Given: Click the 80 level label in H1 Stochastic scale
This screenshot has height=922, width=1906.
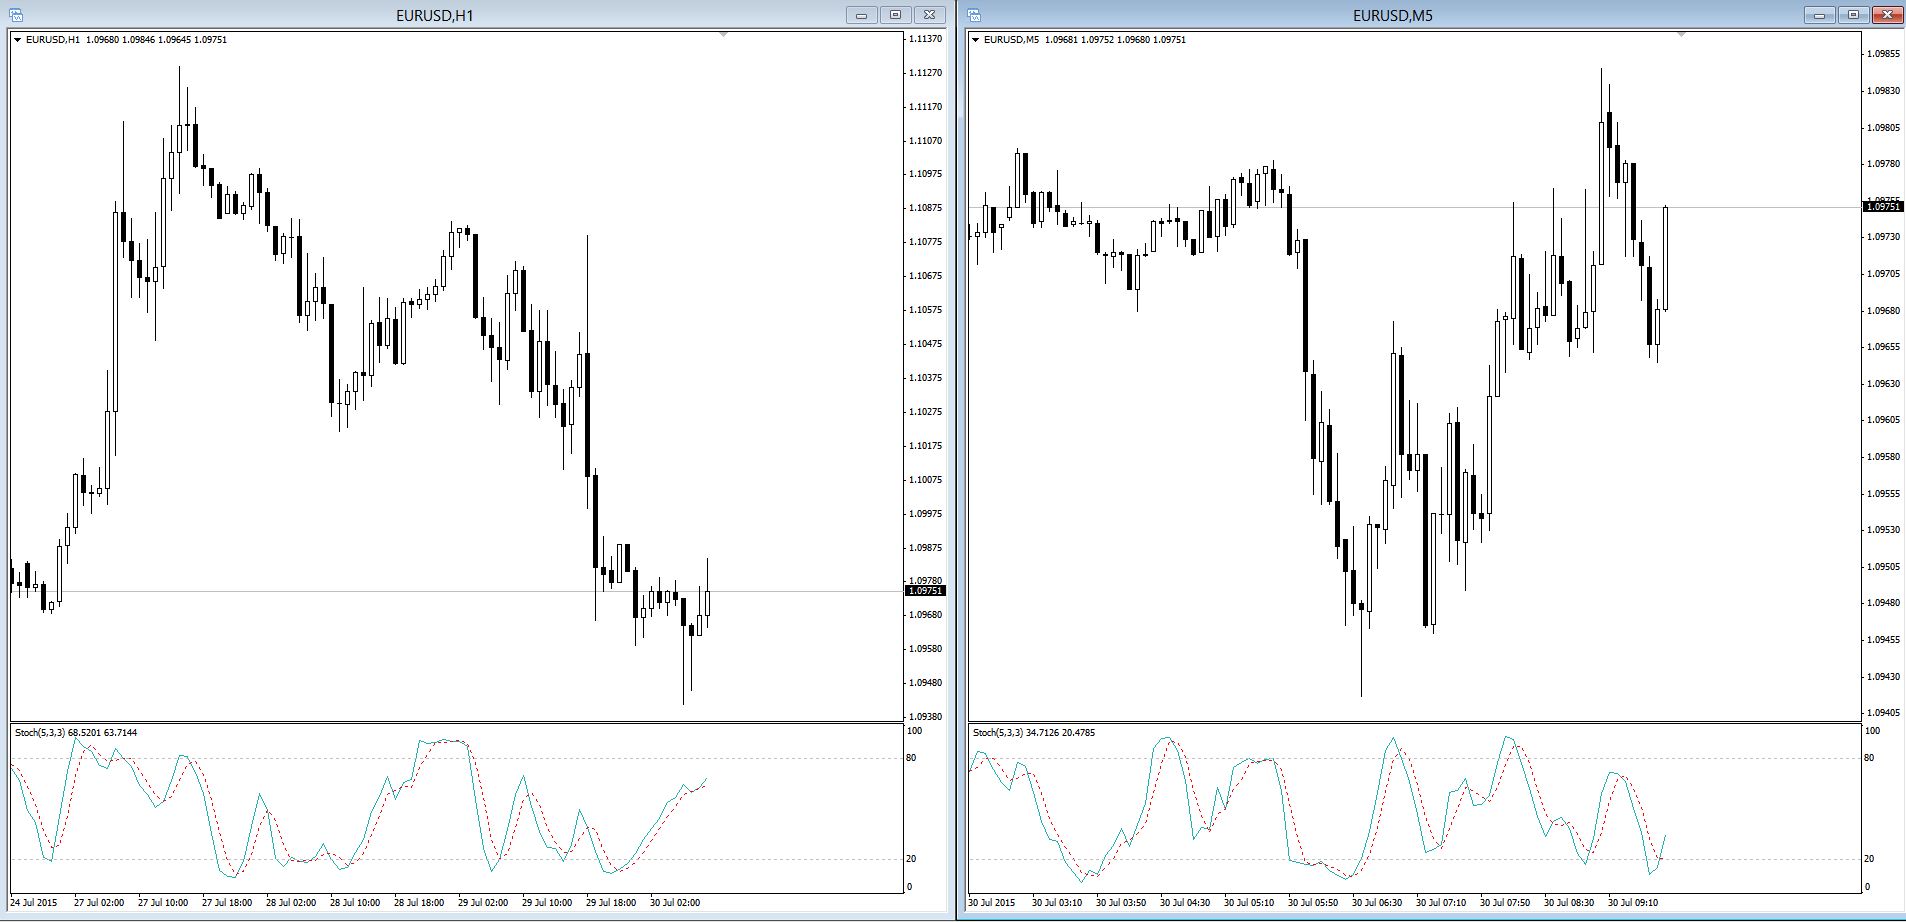Looking at the screenshot, I should (911, 758).
